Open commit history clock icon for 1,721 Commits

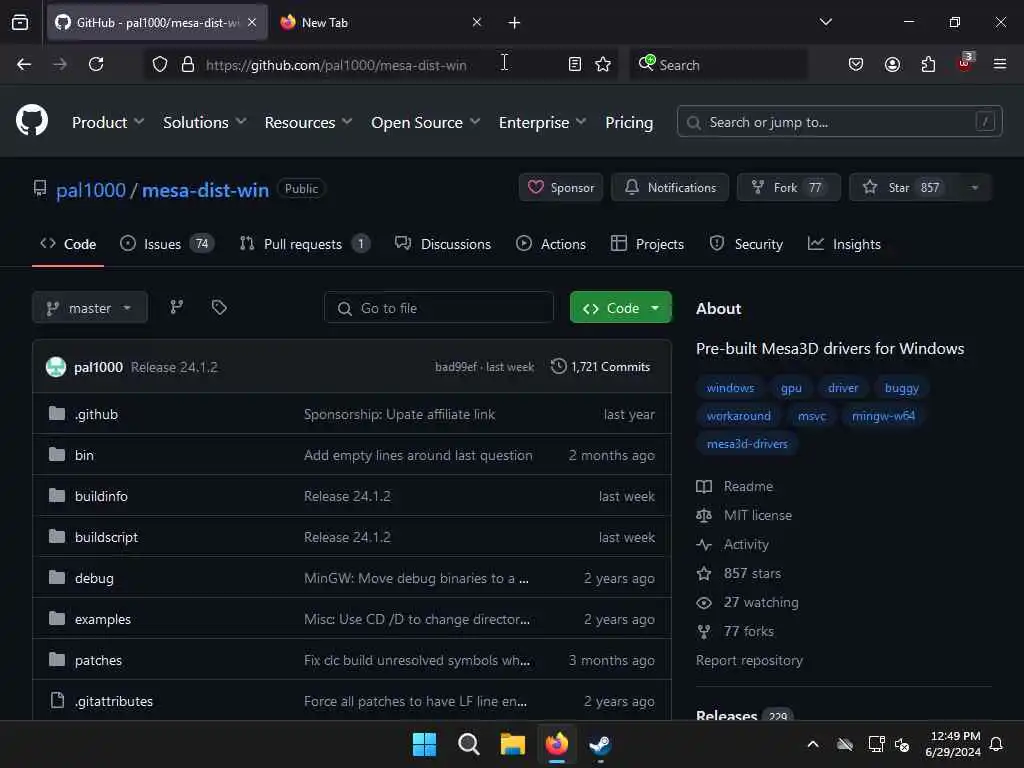click(x=559, y=366)
